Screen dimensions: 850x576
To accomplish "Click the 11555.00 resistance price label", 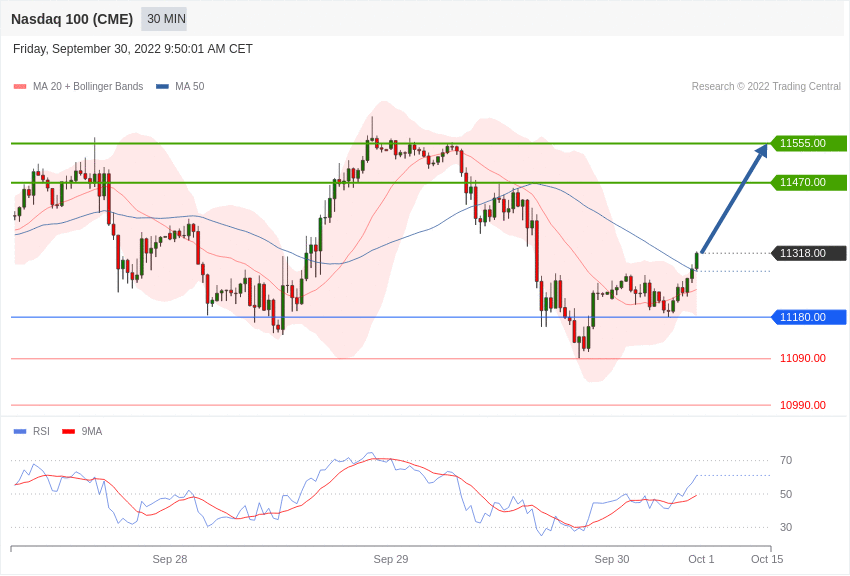I will point(809,143).
